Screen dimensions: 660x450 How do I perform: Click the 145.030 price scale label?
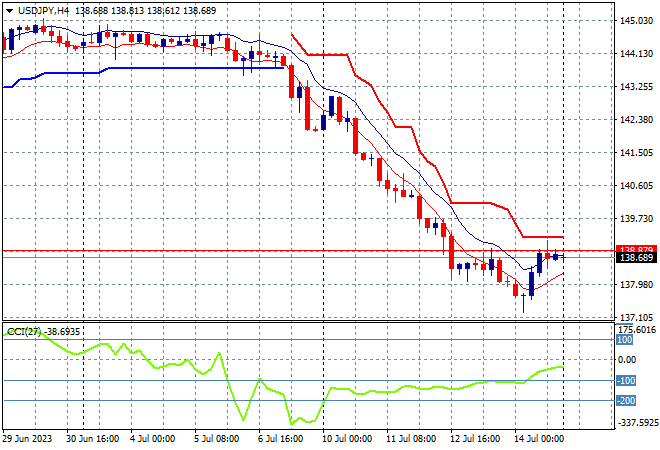click(x=636, y=21)
